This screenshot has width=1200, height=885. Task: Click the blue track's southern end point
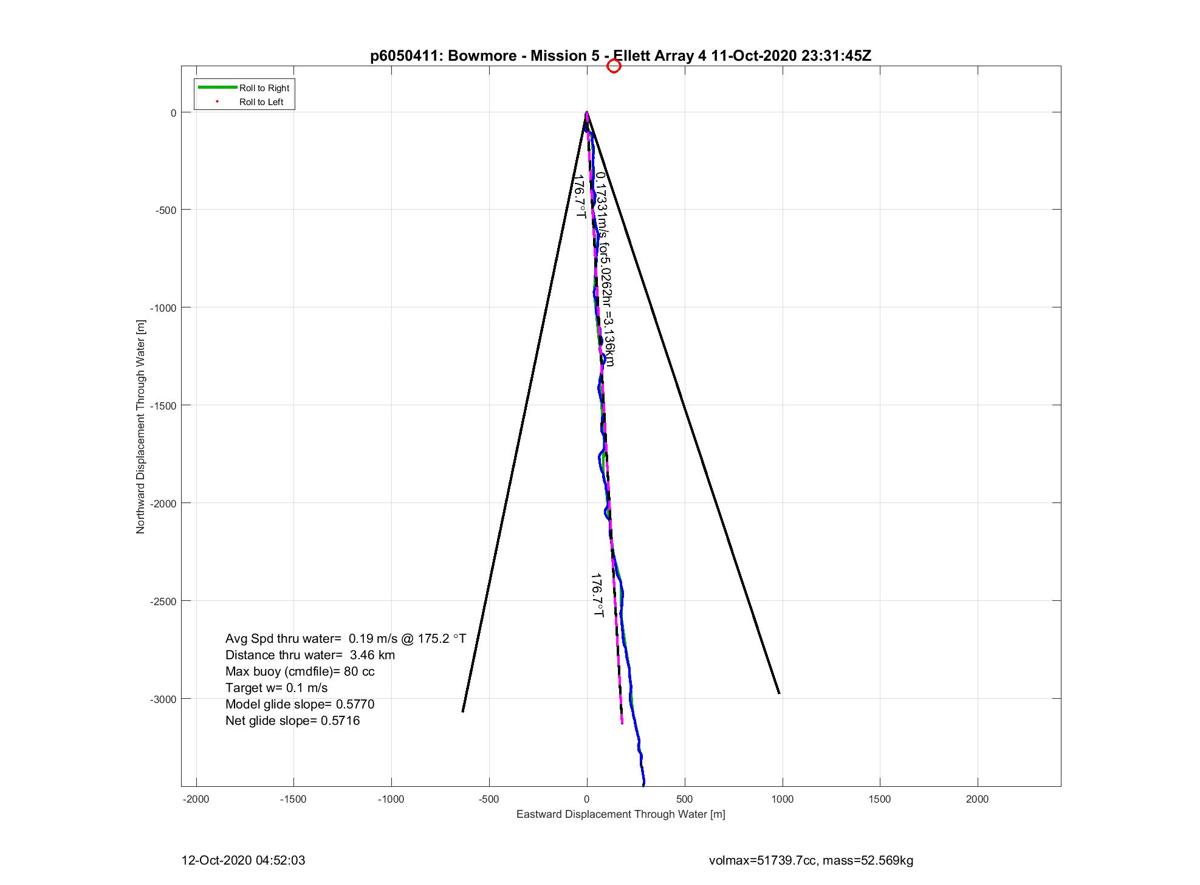pyautogui.click(x=643, y=784)
